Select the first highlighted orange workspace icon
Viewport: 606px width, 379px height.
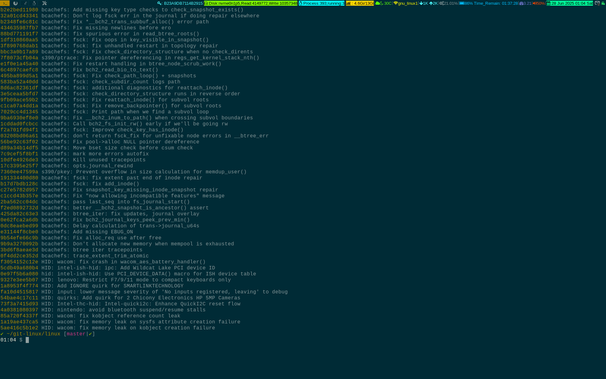tap(5, 3)
